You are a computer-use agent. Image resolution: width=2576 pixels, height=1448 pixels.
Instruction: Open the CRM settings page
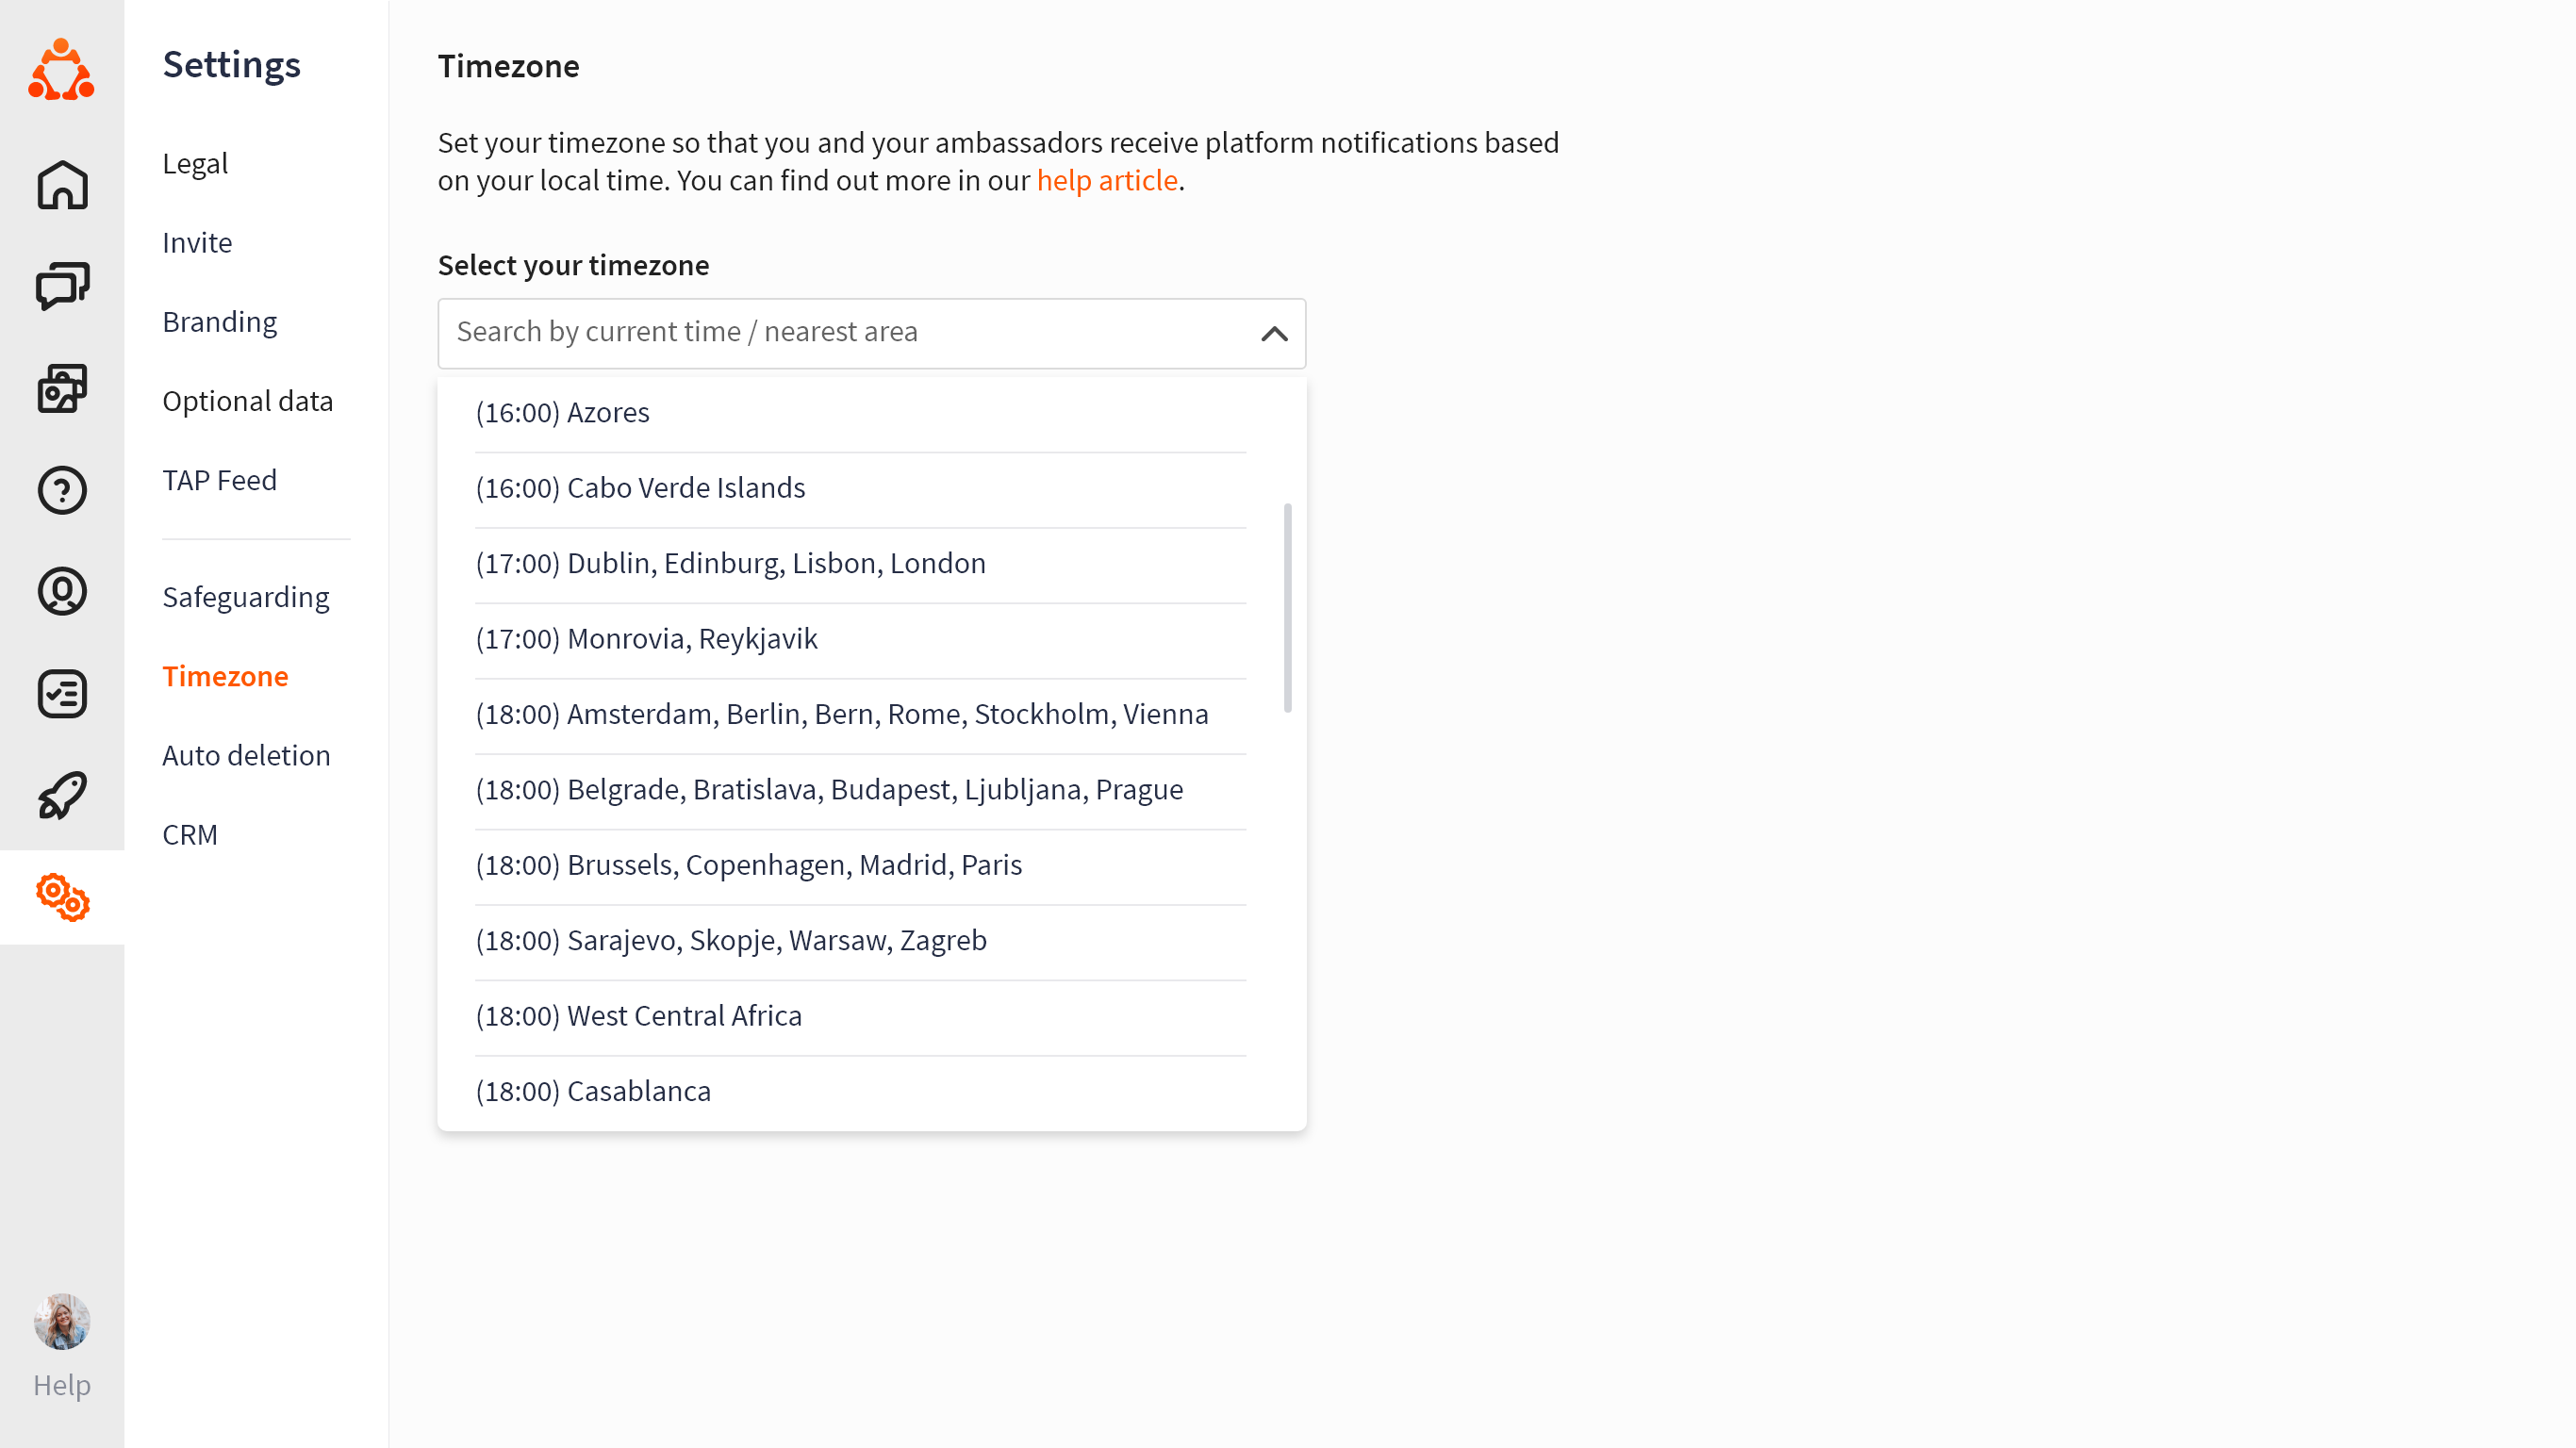pyautogui.click(x=190, y=834)
